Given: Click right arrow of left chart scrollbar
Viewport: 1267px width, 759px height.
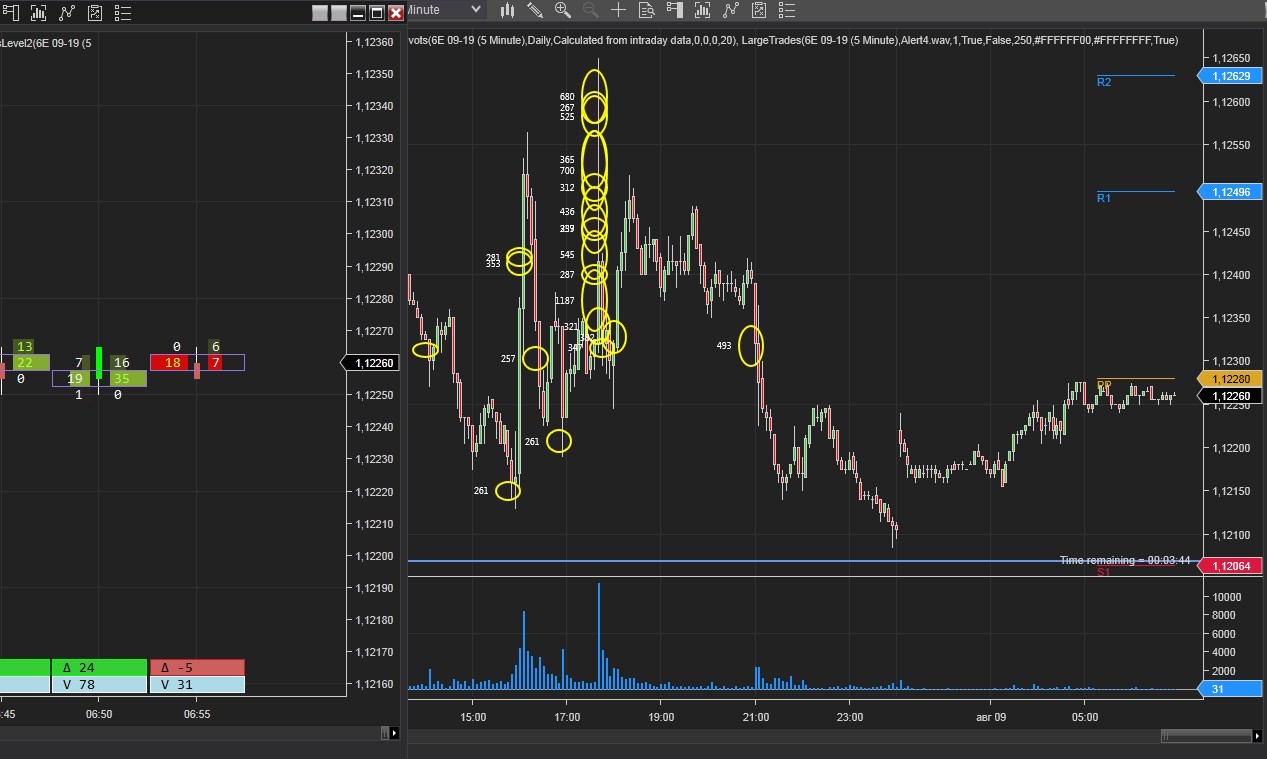Looking at the screenshot, I should point(394,733).
